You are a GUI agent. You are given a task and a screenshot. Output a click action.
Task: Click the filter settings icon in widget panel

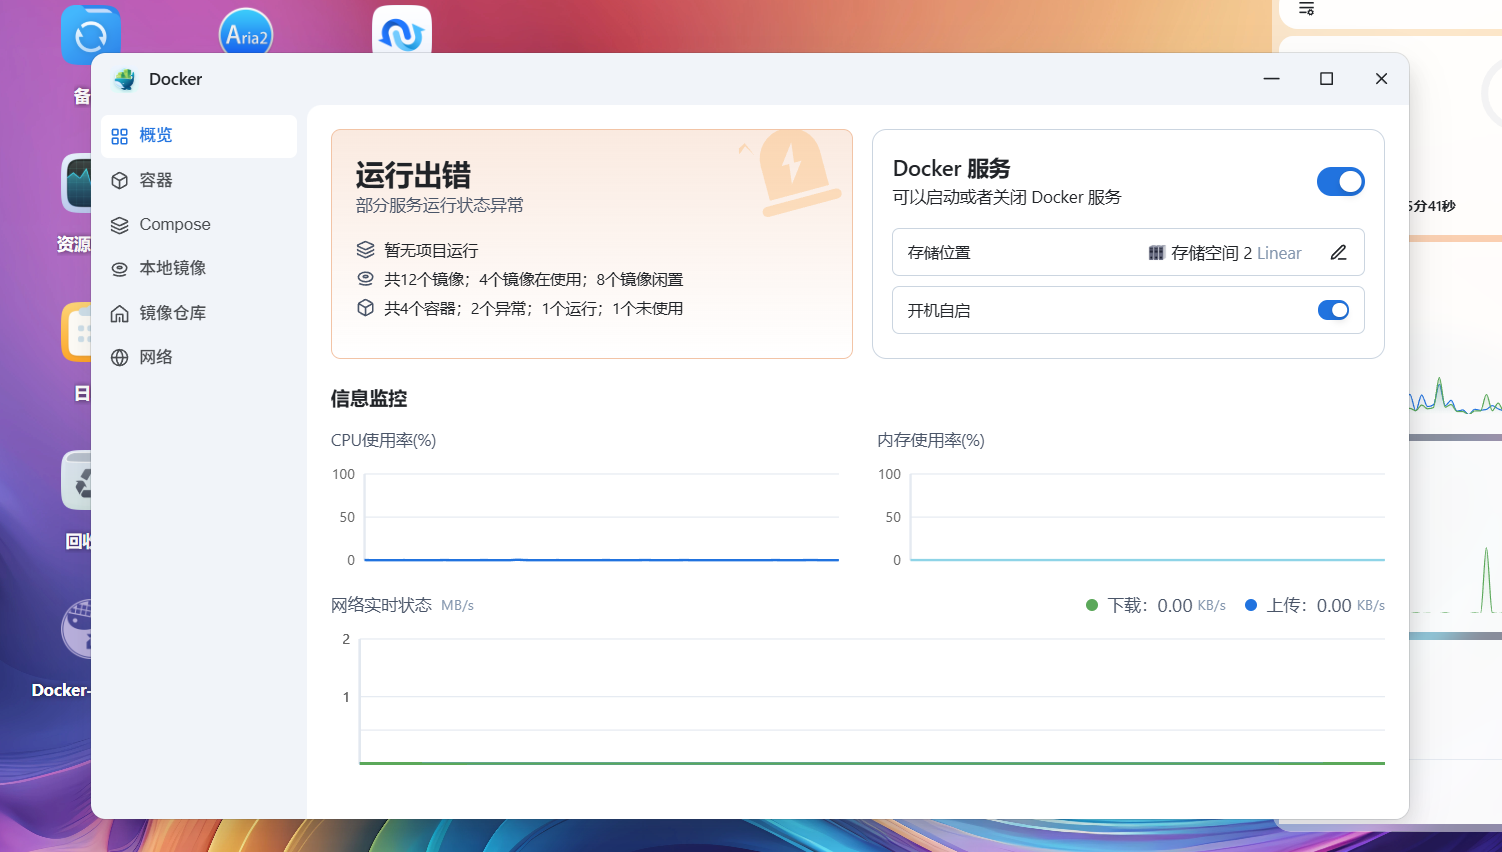pyautogui.click(x=1306, y=9)
